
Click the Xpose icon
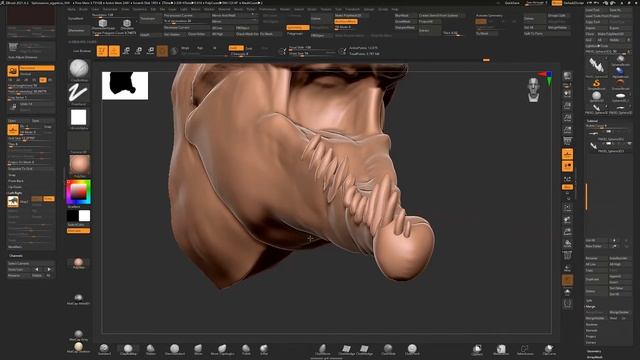(567, 303)
